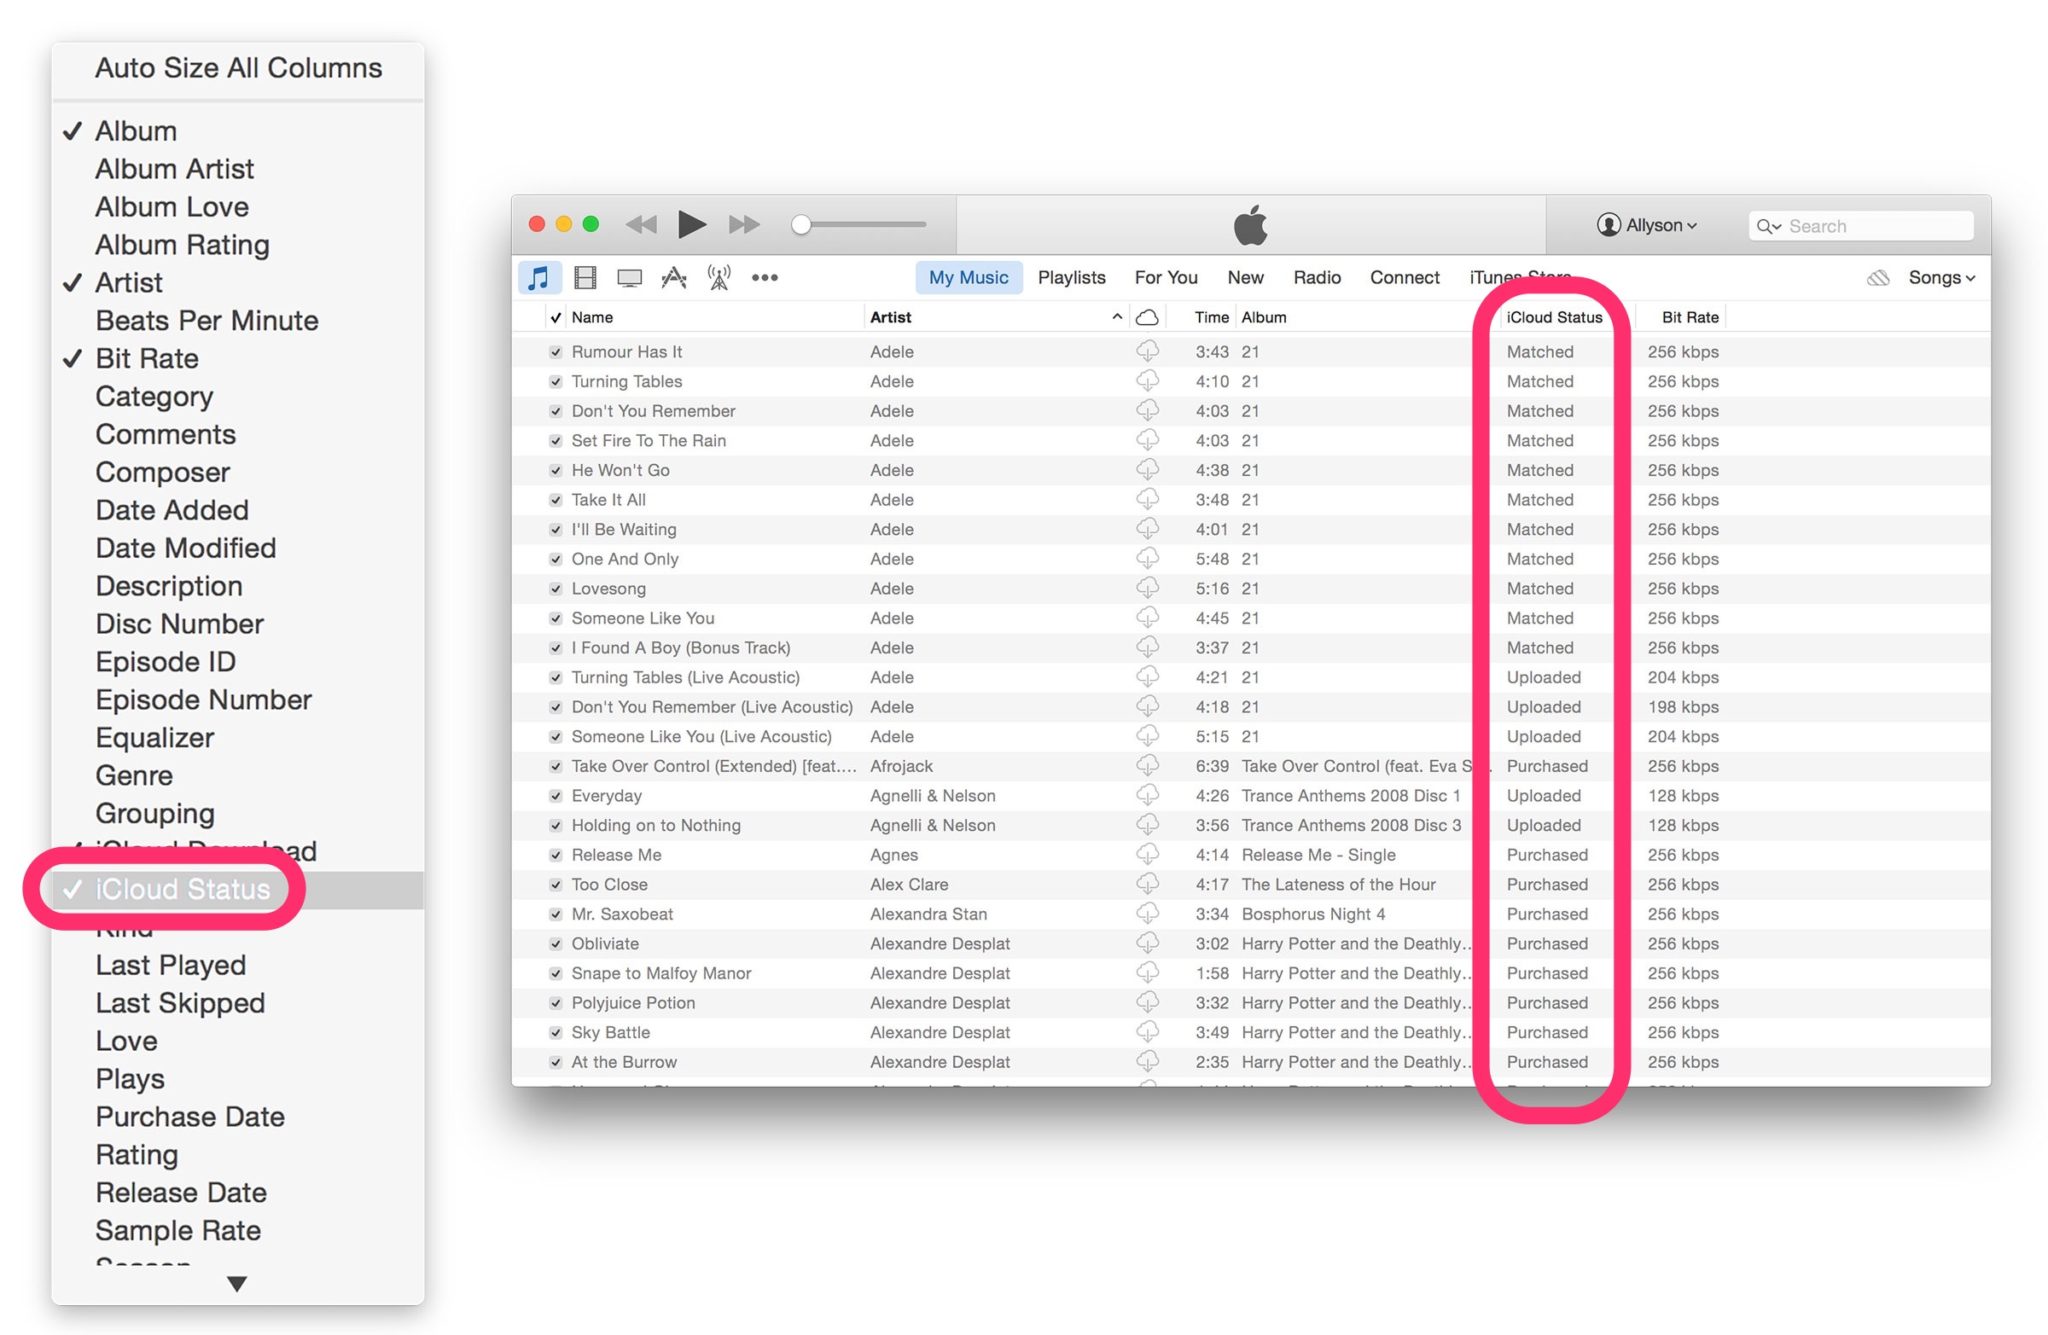Sort by the iCloud Status column header
This screenshot has height=1335, width=2048.
pos(1554,317)
